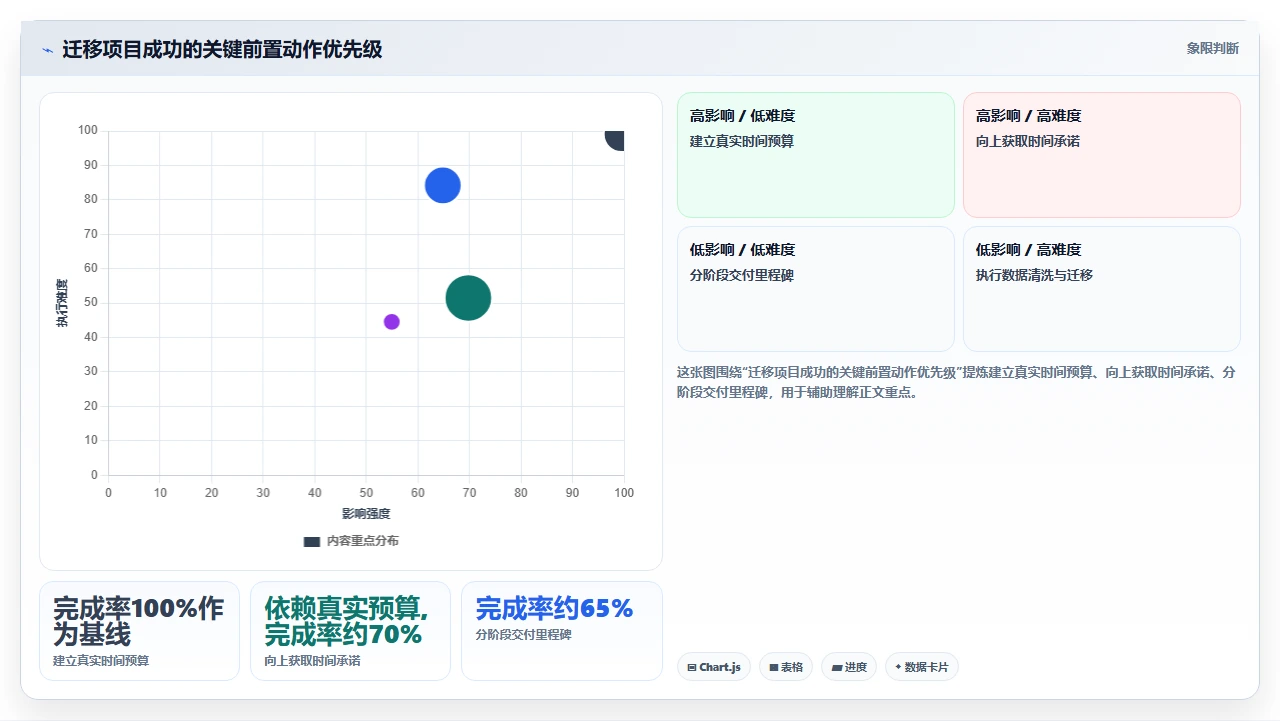Click 执行数据清洗与迁移 text
1280x721 pixels.
click(x=1034, y=276)
